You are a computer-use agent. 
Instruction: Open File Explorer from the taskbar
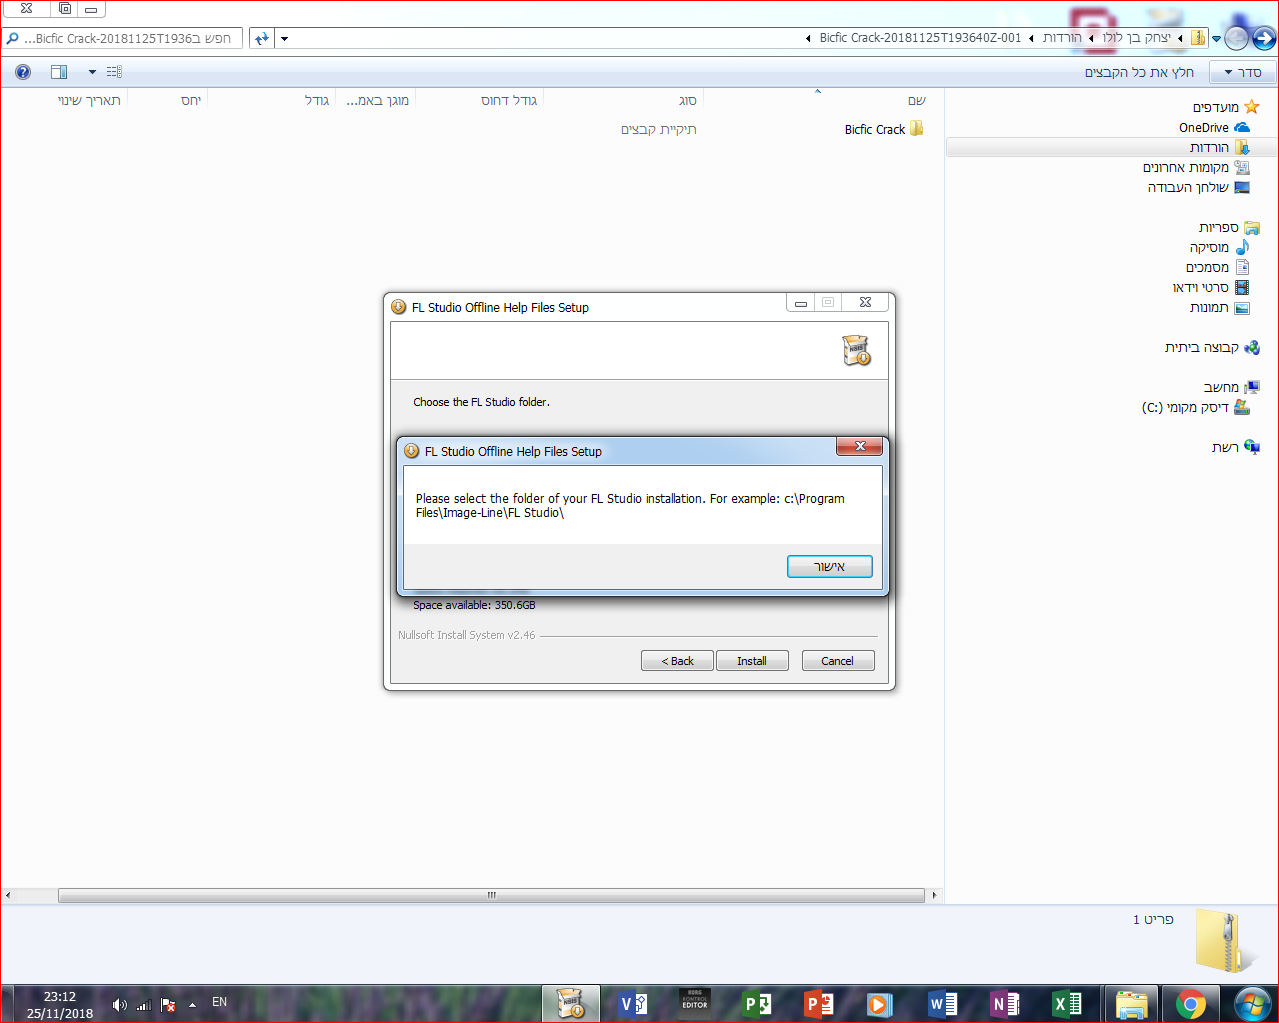pyautogui.click(x=1131, y=1003)
